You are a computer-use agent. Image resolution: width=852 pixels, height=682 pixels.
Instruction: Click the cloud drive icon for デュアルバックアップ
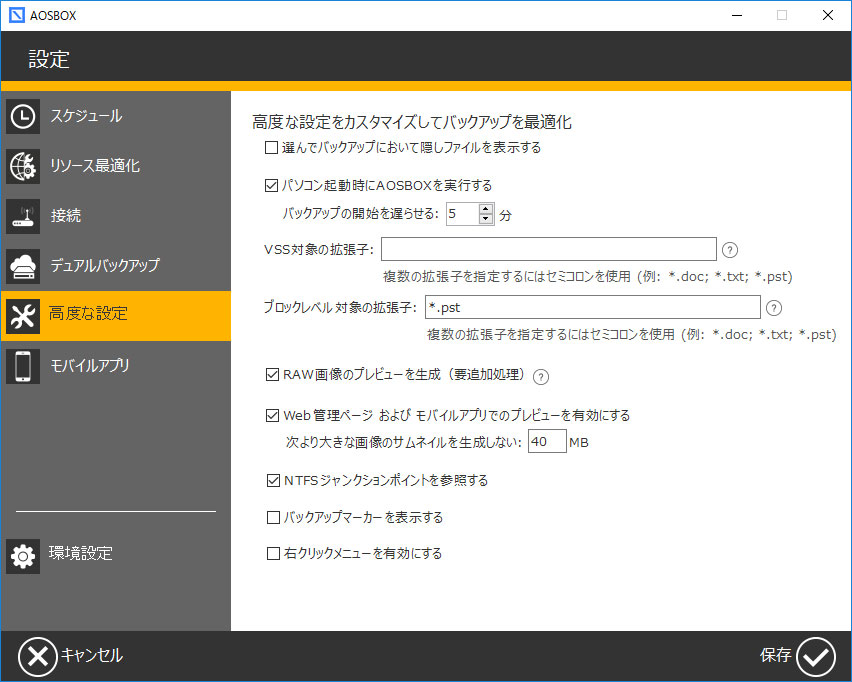click(x=23, y=266)
